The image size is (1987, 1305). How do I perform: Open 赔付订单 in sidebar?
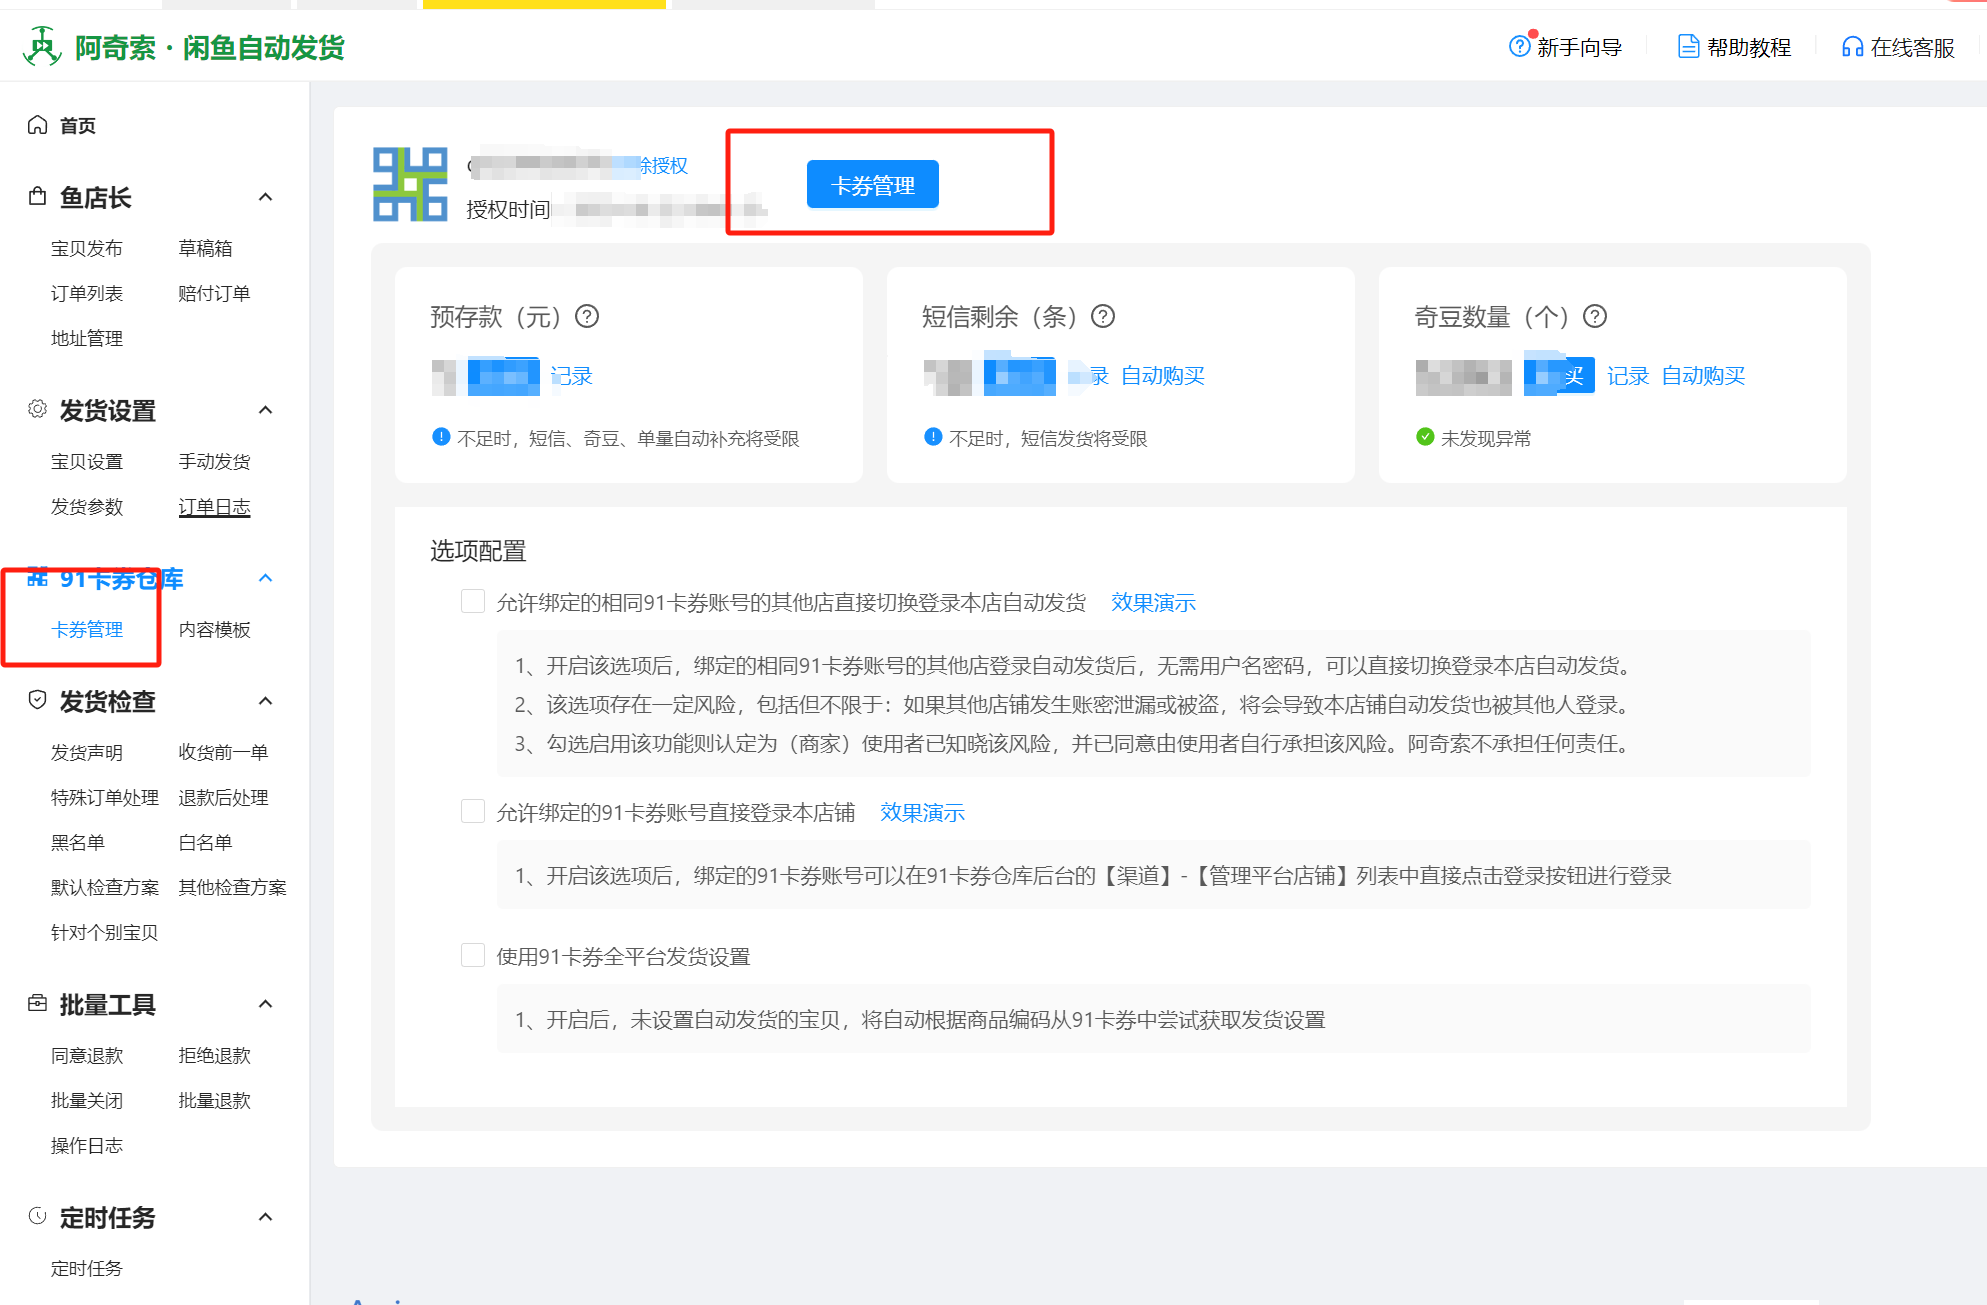tap(214, 293)
